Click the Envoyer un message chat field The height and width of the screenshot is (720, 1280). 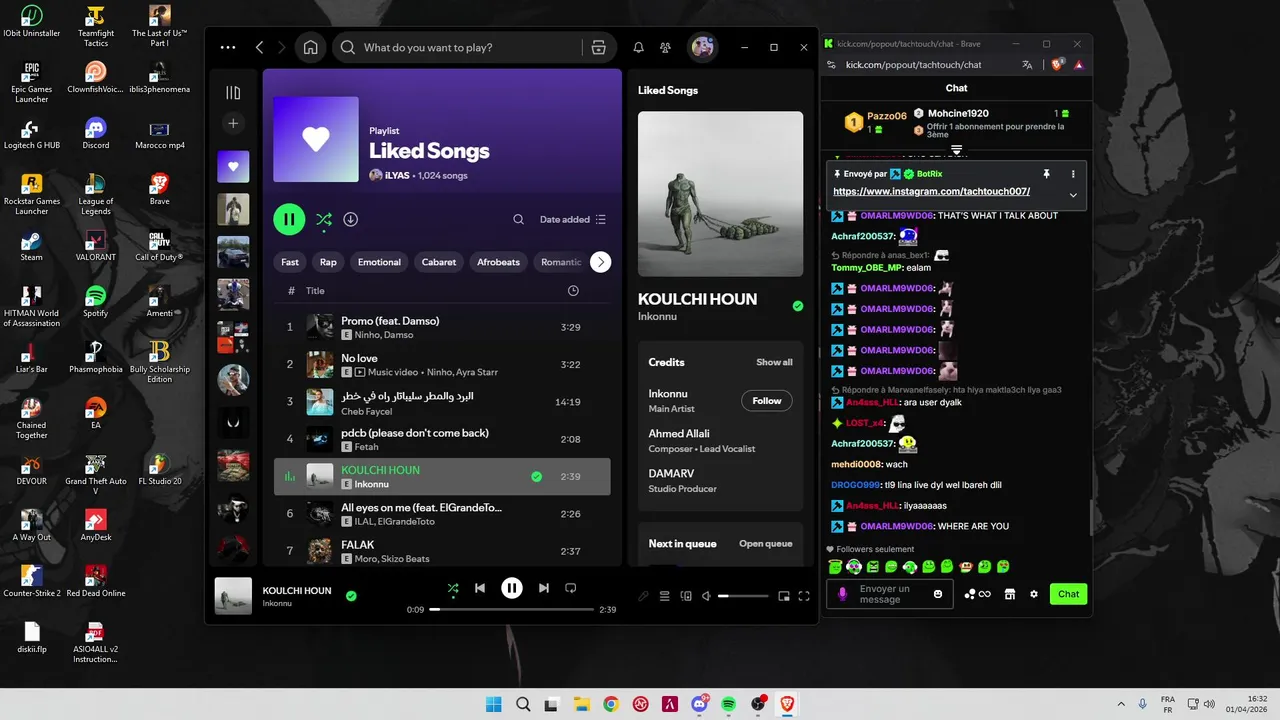pos(888,594)
